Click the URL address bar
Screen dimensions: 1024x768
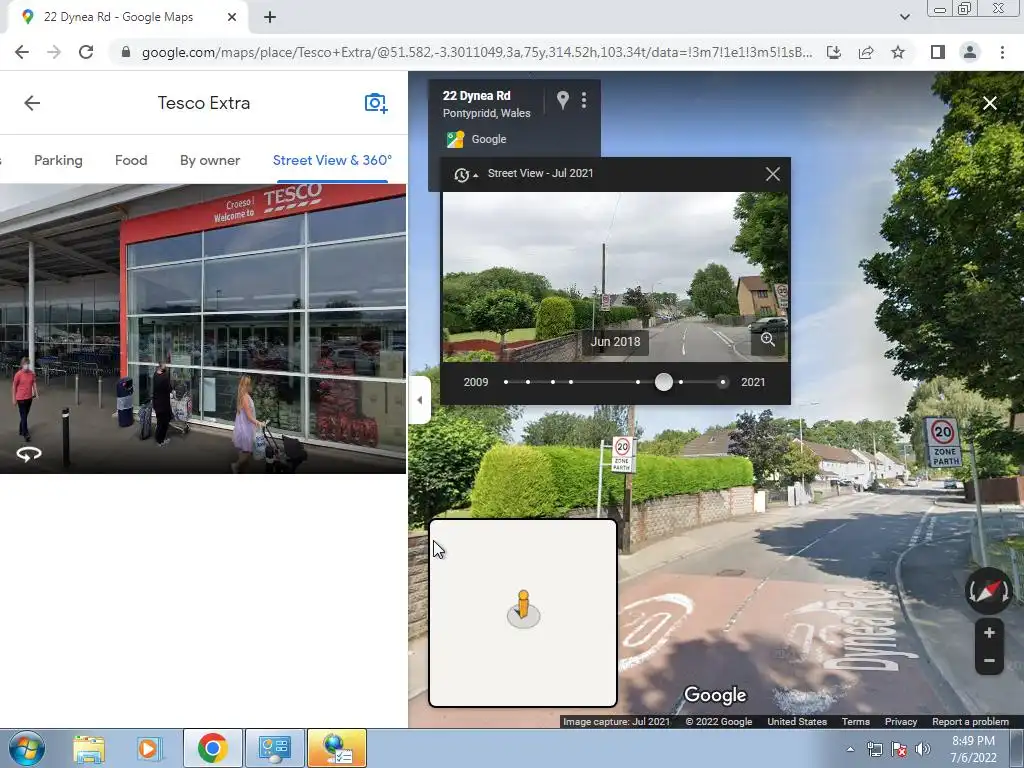pos(477,52)
